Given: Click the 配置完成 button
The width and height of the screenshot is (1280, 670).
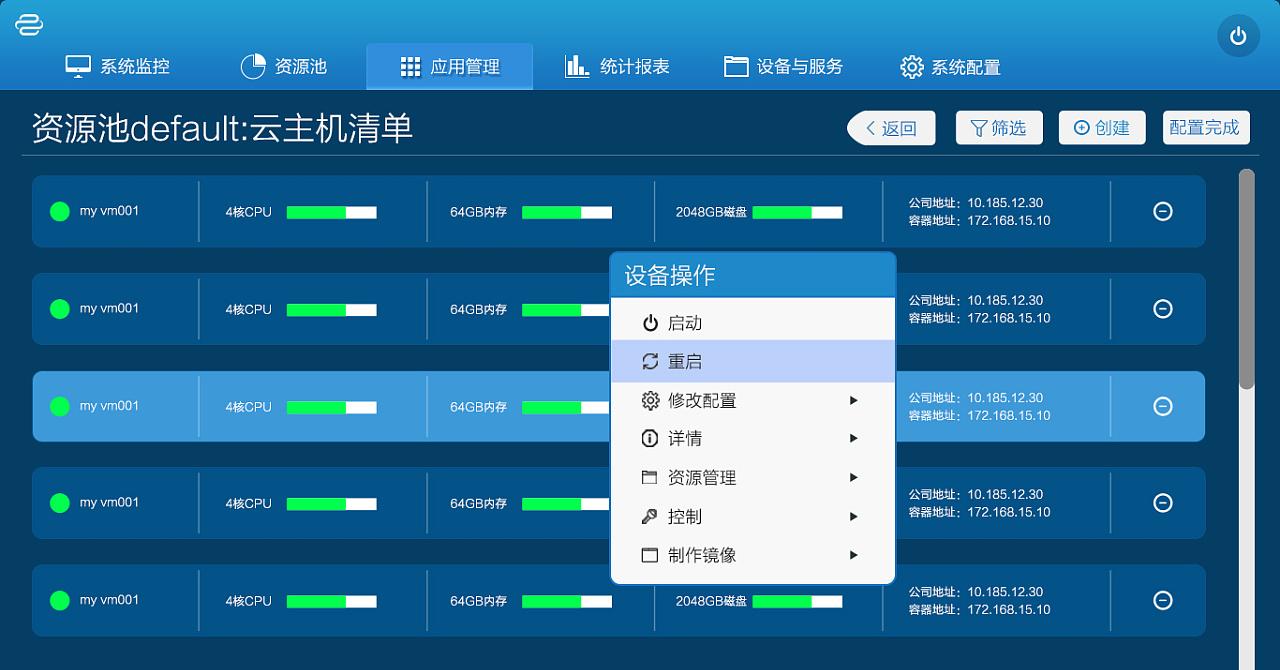Looking at the screenshot, I should [1206, 128].
